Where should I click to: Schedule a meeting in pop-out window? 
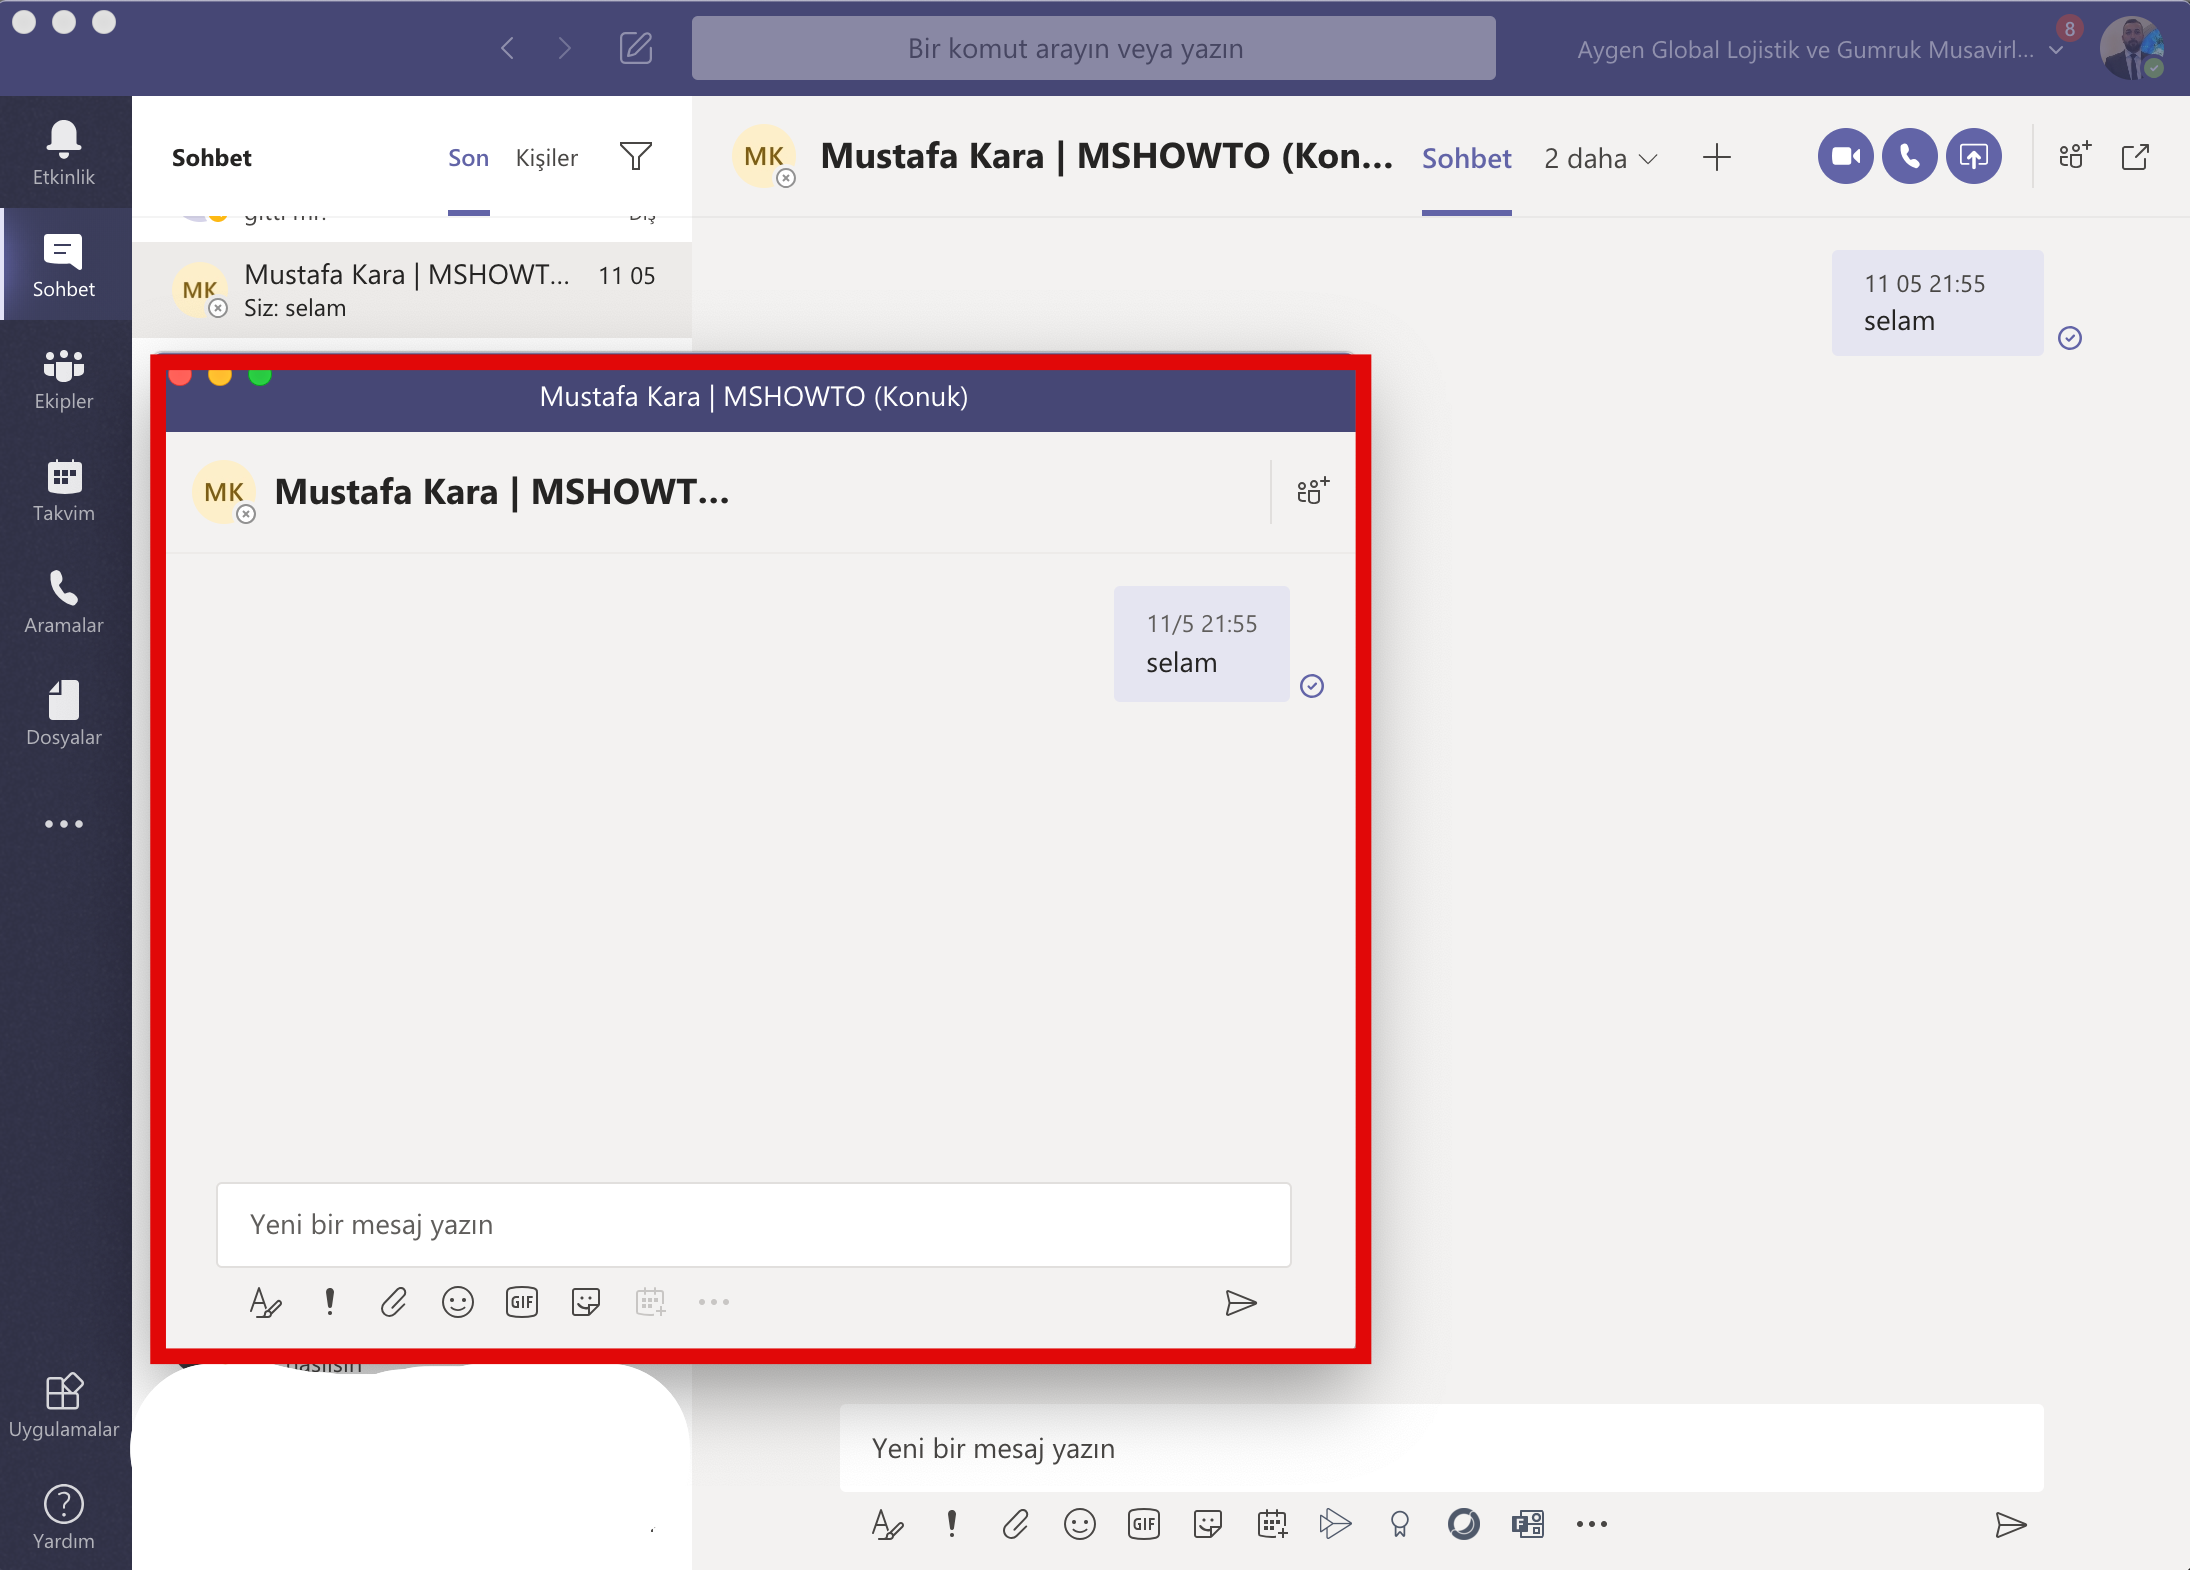tap(650, 1302)
